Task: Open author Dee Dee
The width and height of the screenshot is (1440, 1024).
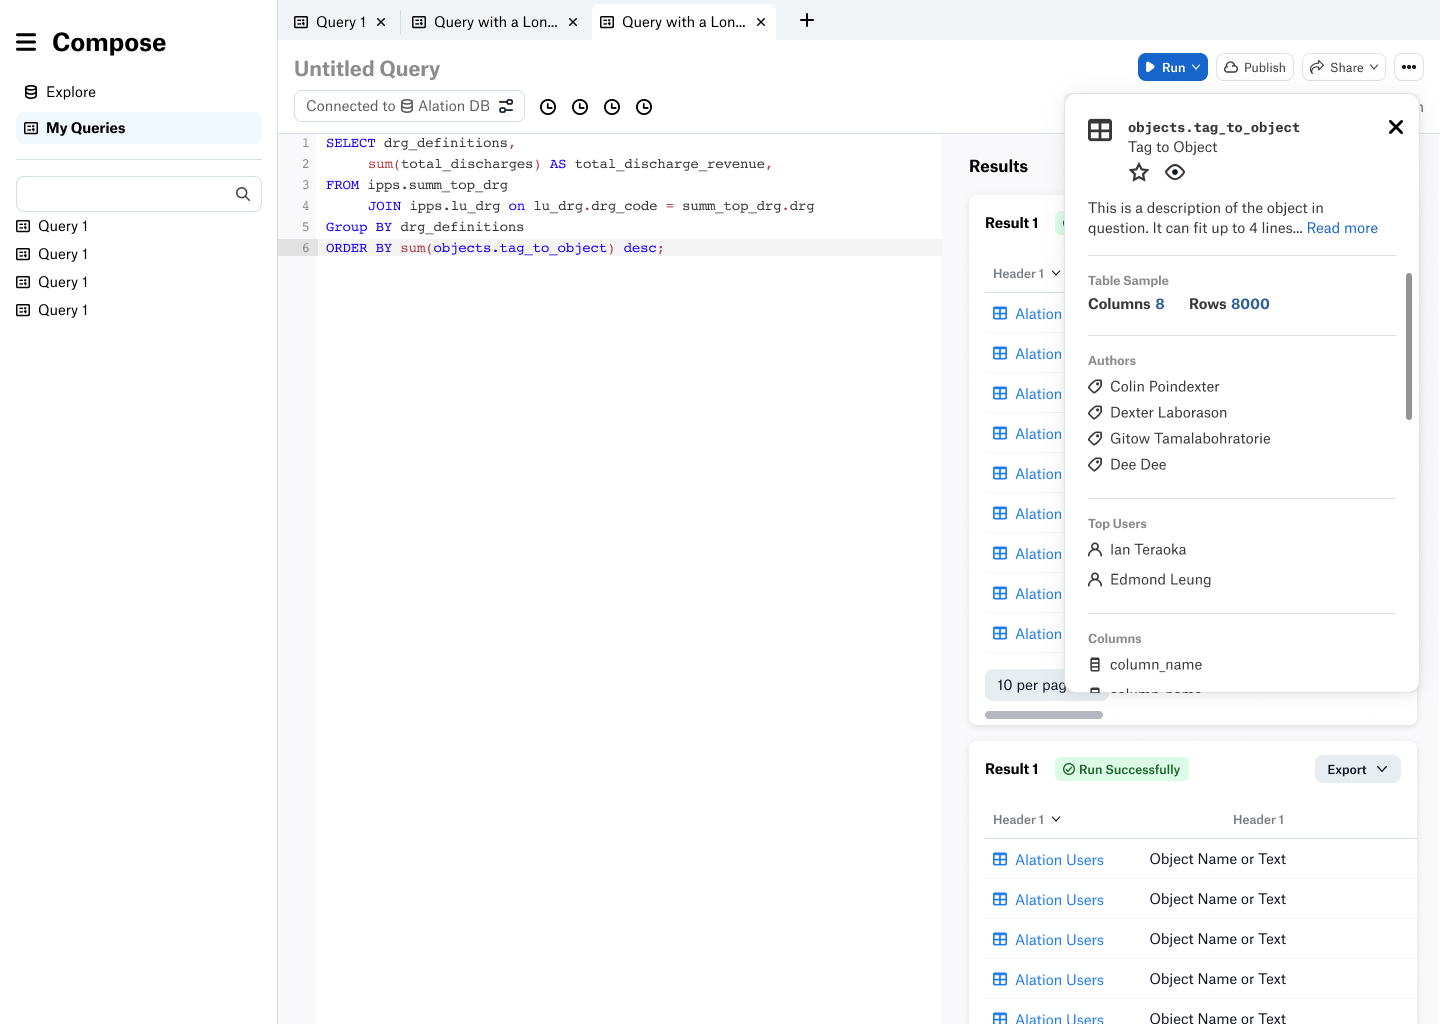Action: click(x=1138, y=464)
